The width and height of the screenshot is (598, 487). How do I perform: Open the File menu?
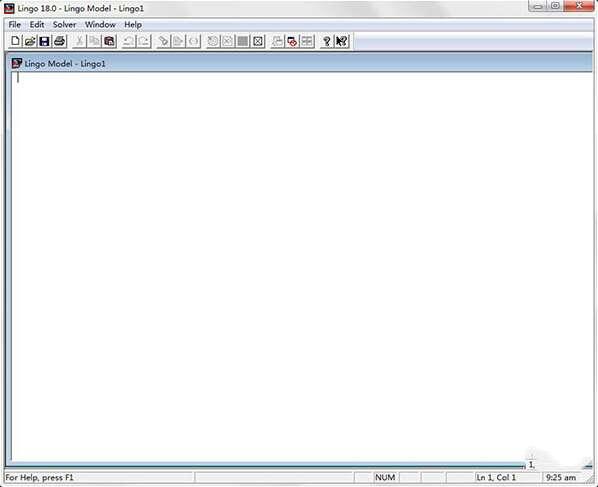[15, 25]
